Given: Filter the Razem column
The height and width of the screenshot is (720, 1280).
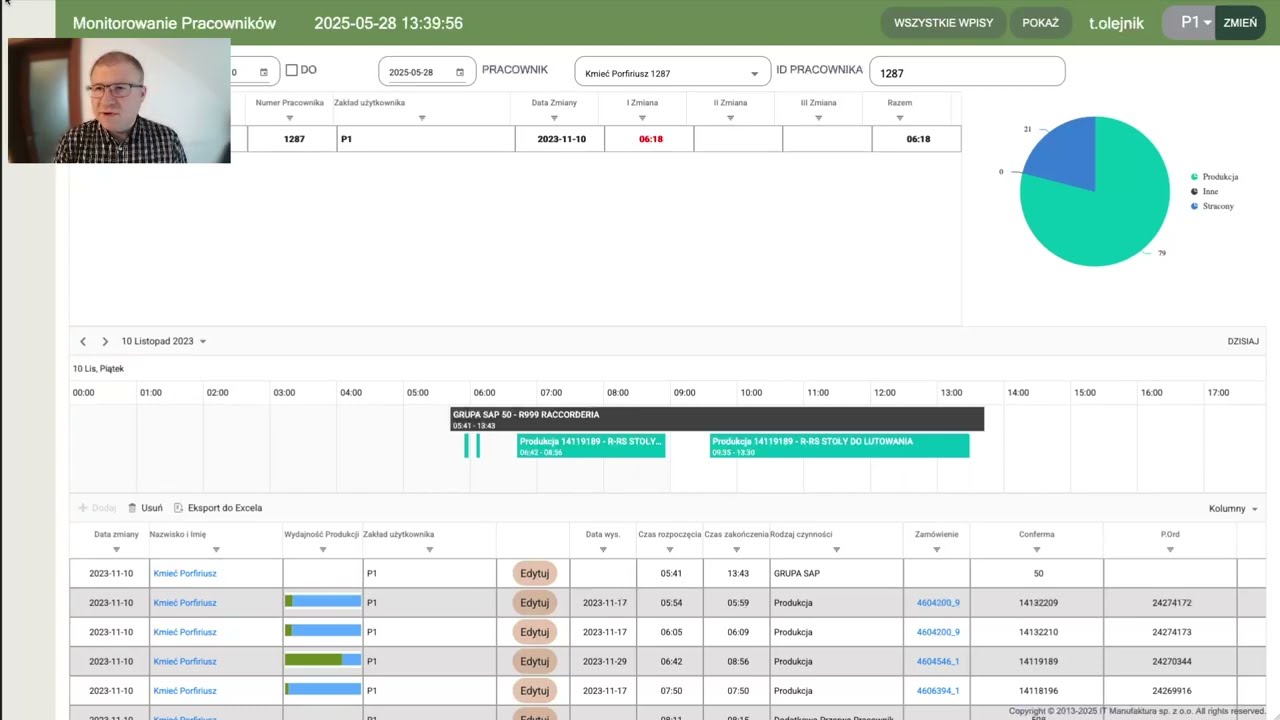Looking at the screenshot, I should pyautogui.click(x=900, y=118).
